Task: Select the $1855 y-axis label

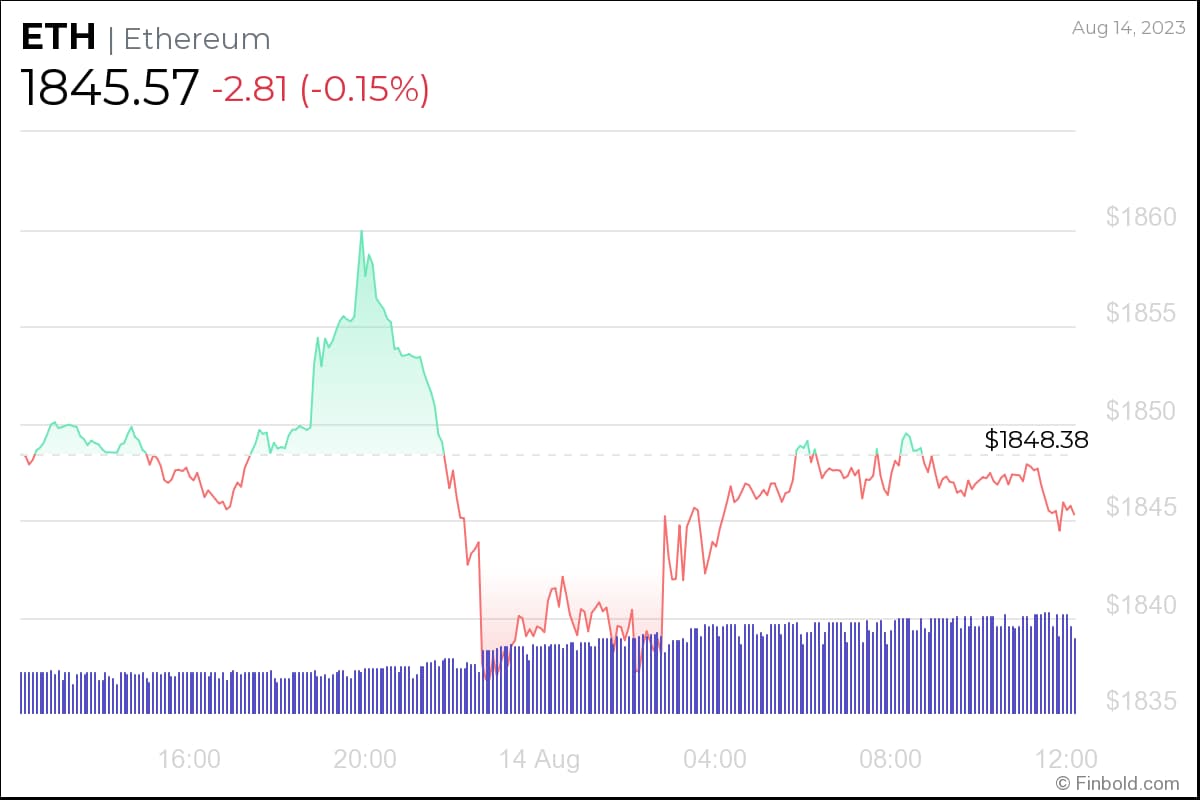Action: click(1141, 313)
